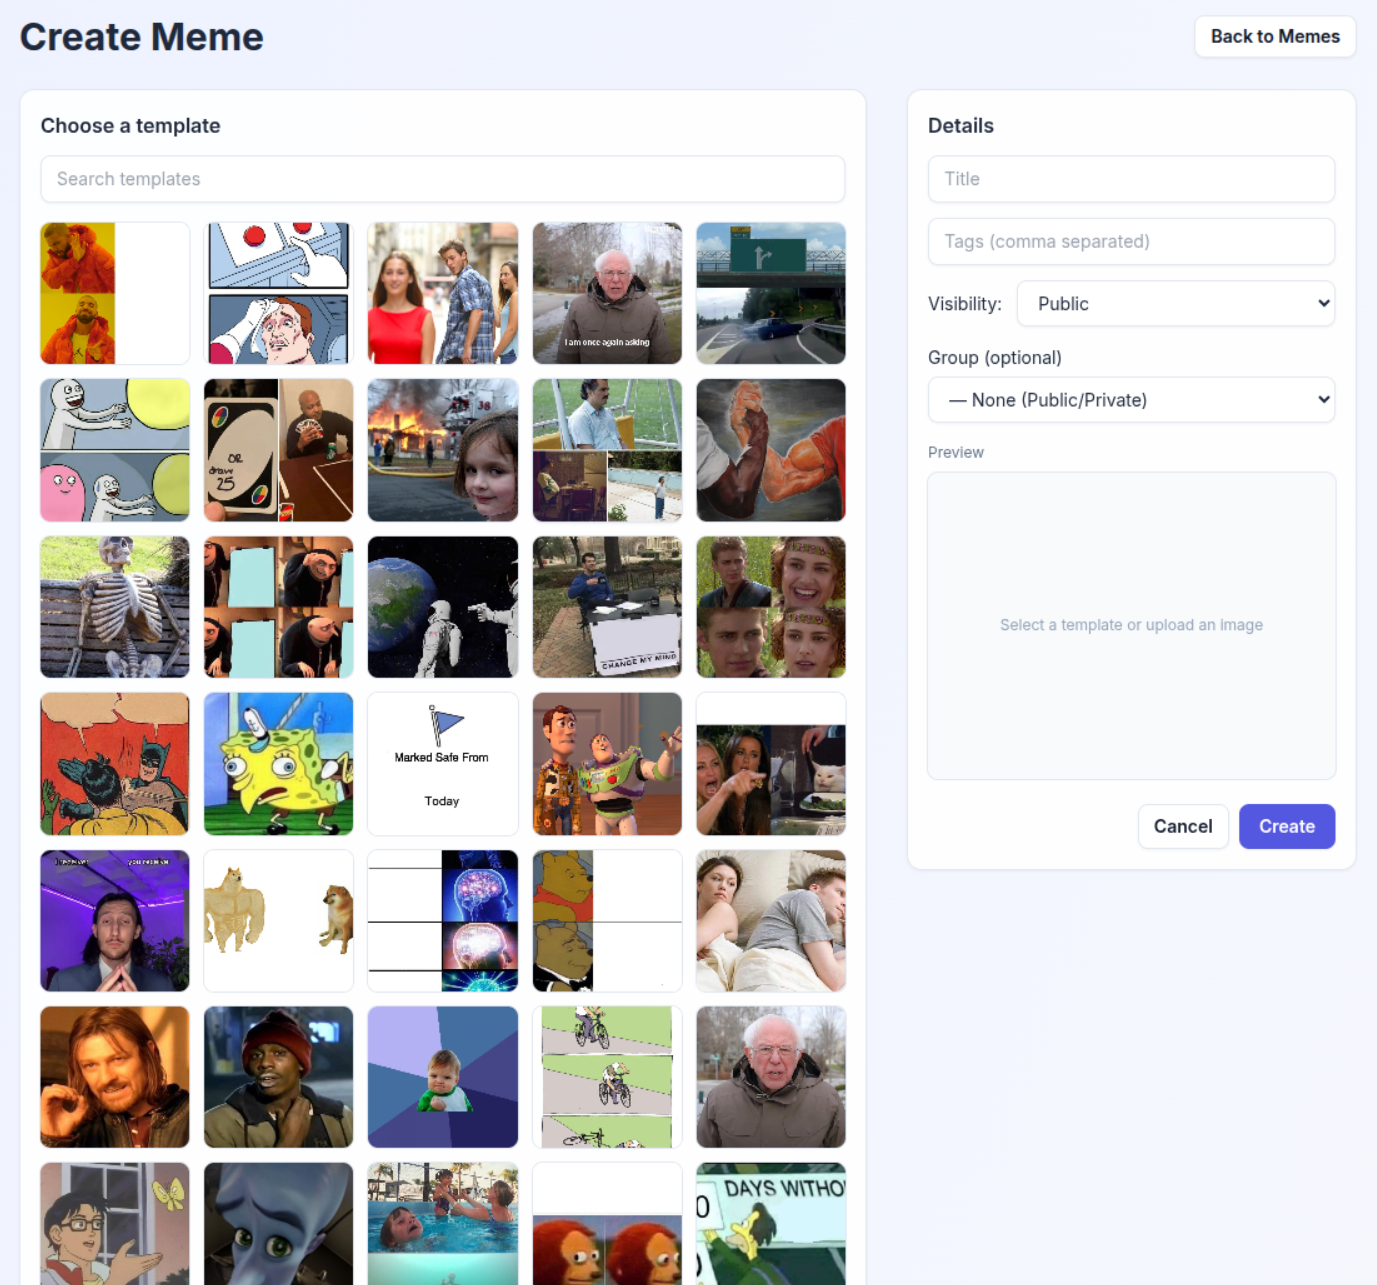
Task: Click the Create button
Action: click(1287, 826)
